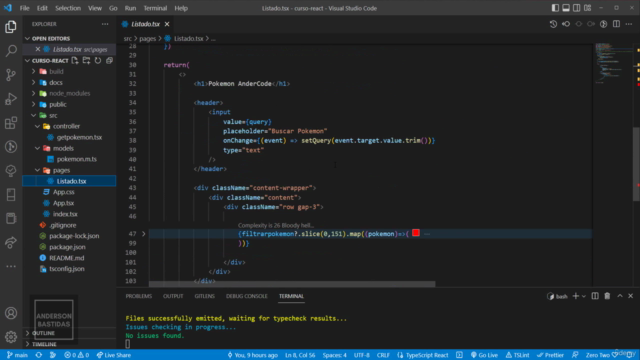Image resolution: width=640 pixels, height=360 pixels.
Task: Open the Source Control view
Action: click(11, 75)
